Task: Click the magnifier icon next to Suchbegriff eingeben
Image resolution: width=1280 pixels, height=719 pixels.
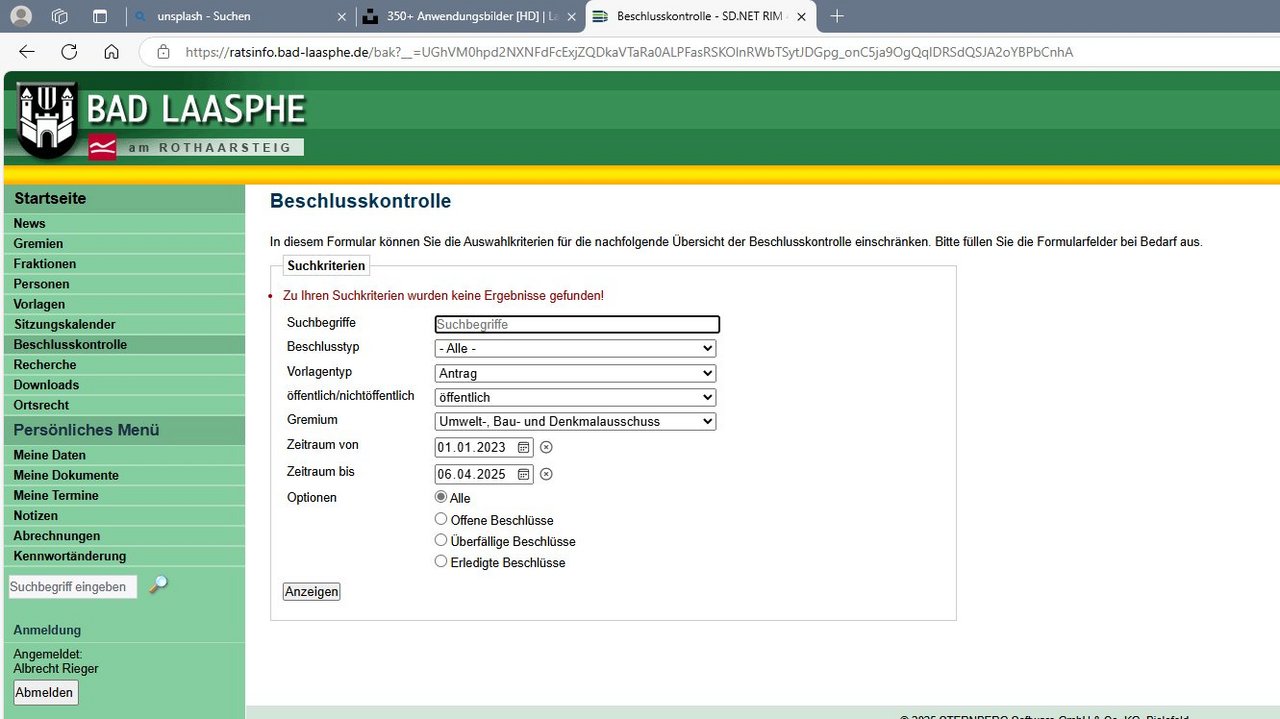Action: (x=158, y=586)
